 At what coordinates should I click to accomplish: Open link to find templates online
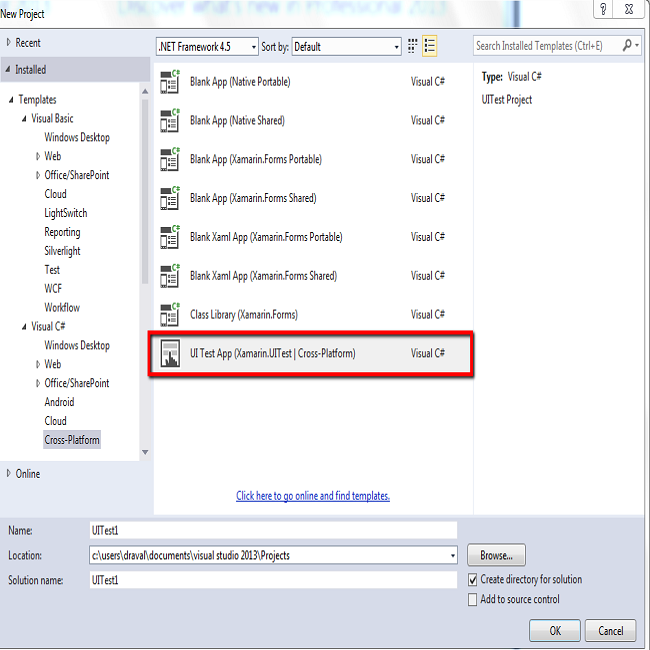(313, 496)
